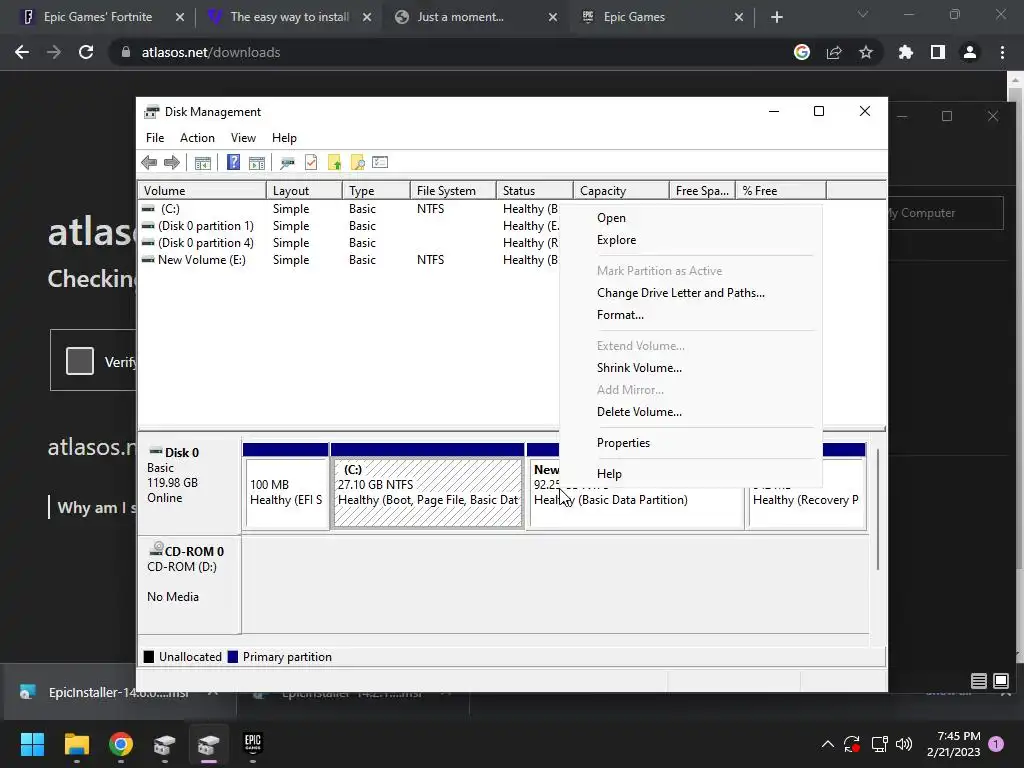
Task: Select the (C:) 27.10 GB NTFS partition block
Action: (428, 487)
